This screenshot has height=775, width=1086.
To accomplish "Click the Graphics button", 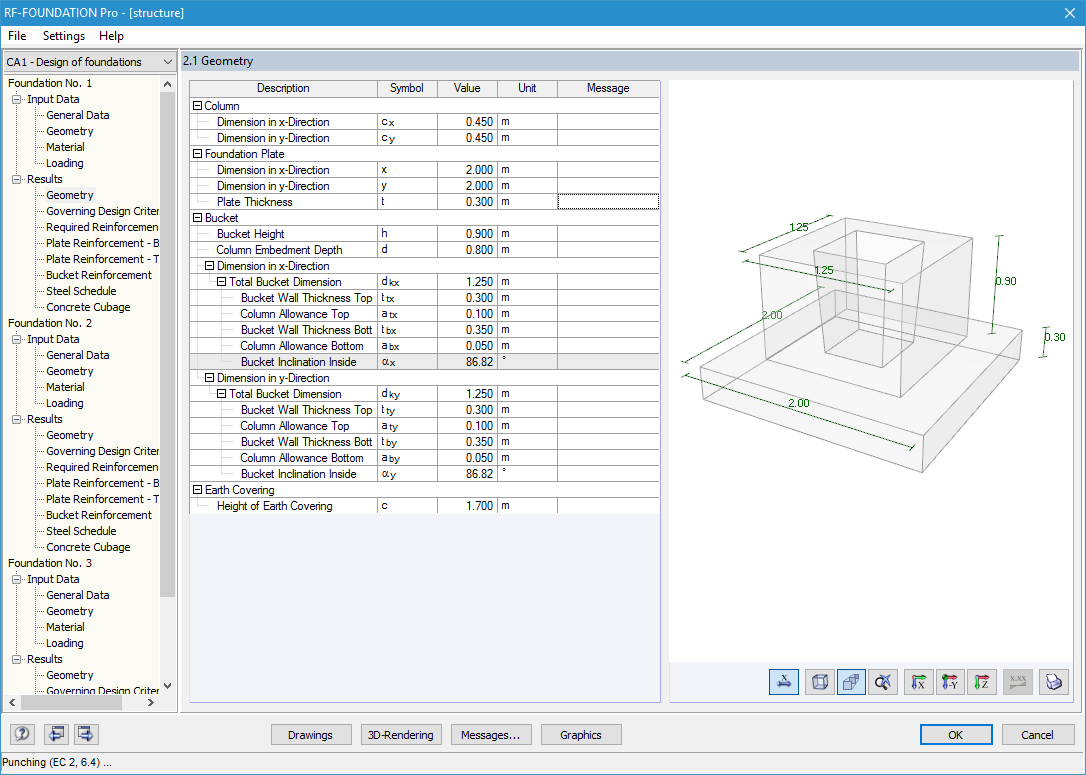I will pyautogui.click(x=580, y=735).
